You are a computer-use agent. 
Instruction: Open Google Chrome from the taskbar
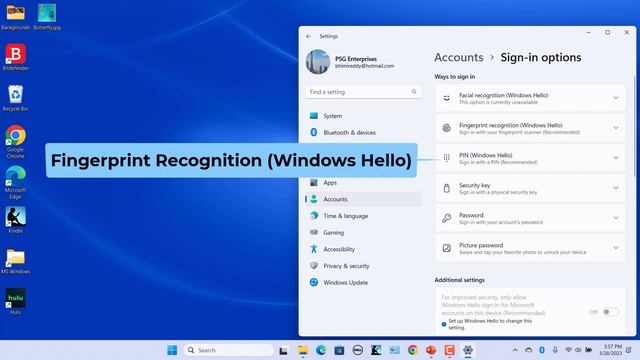(x=413, y=350)
